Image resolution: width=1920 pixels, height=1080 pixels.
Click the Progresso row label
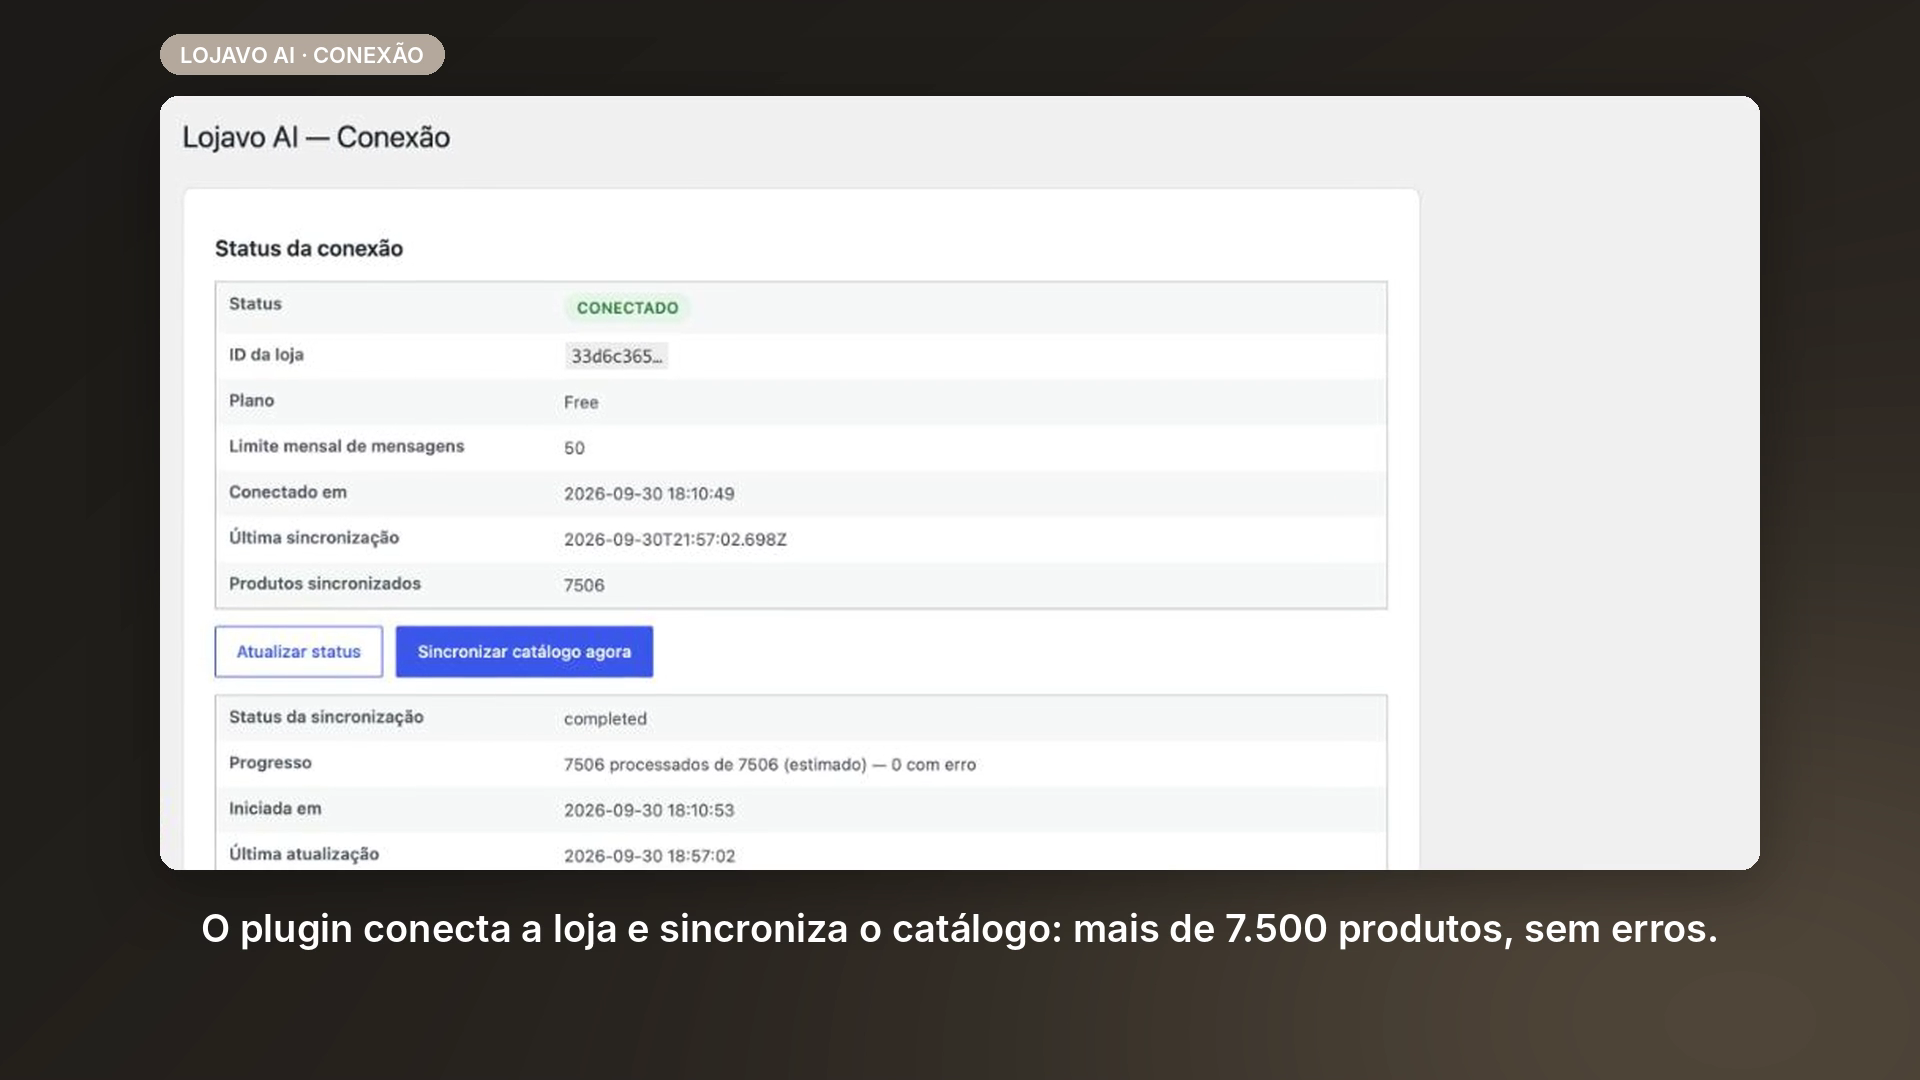pos(270,763)
